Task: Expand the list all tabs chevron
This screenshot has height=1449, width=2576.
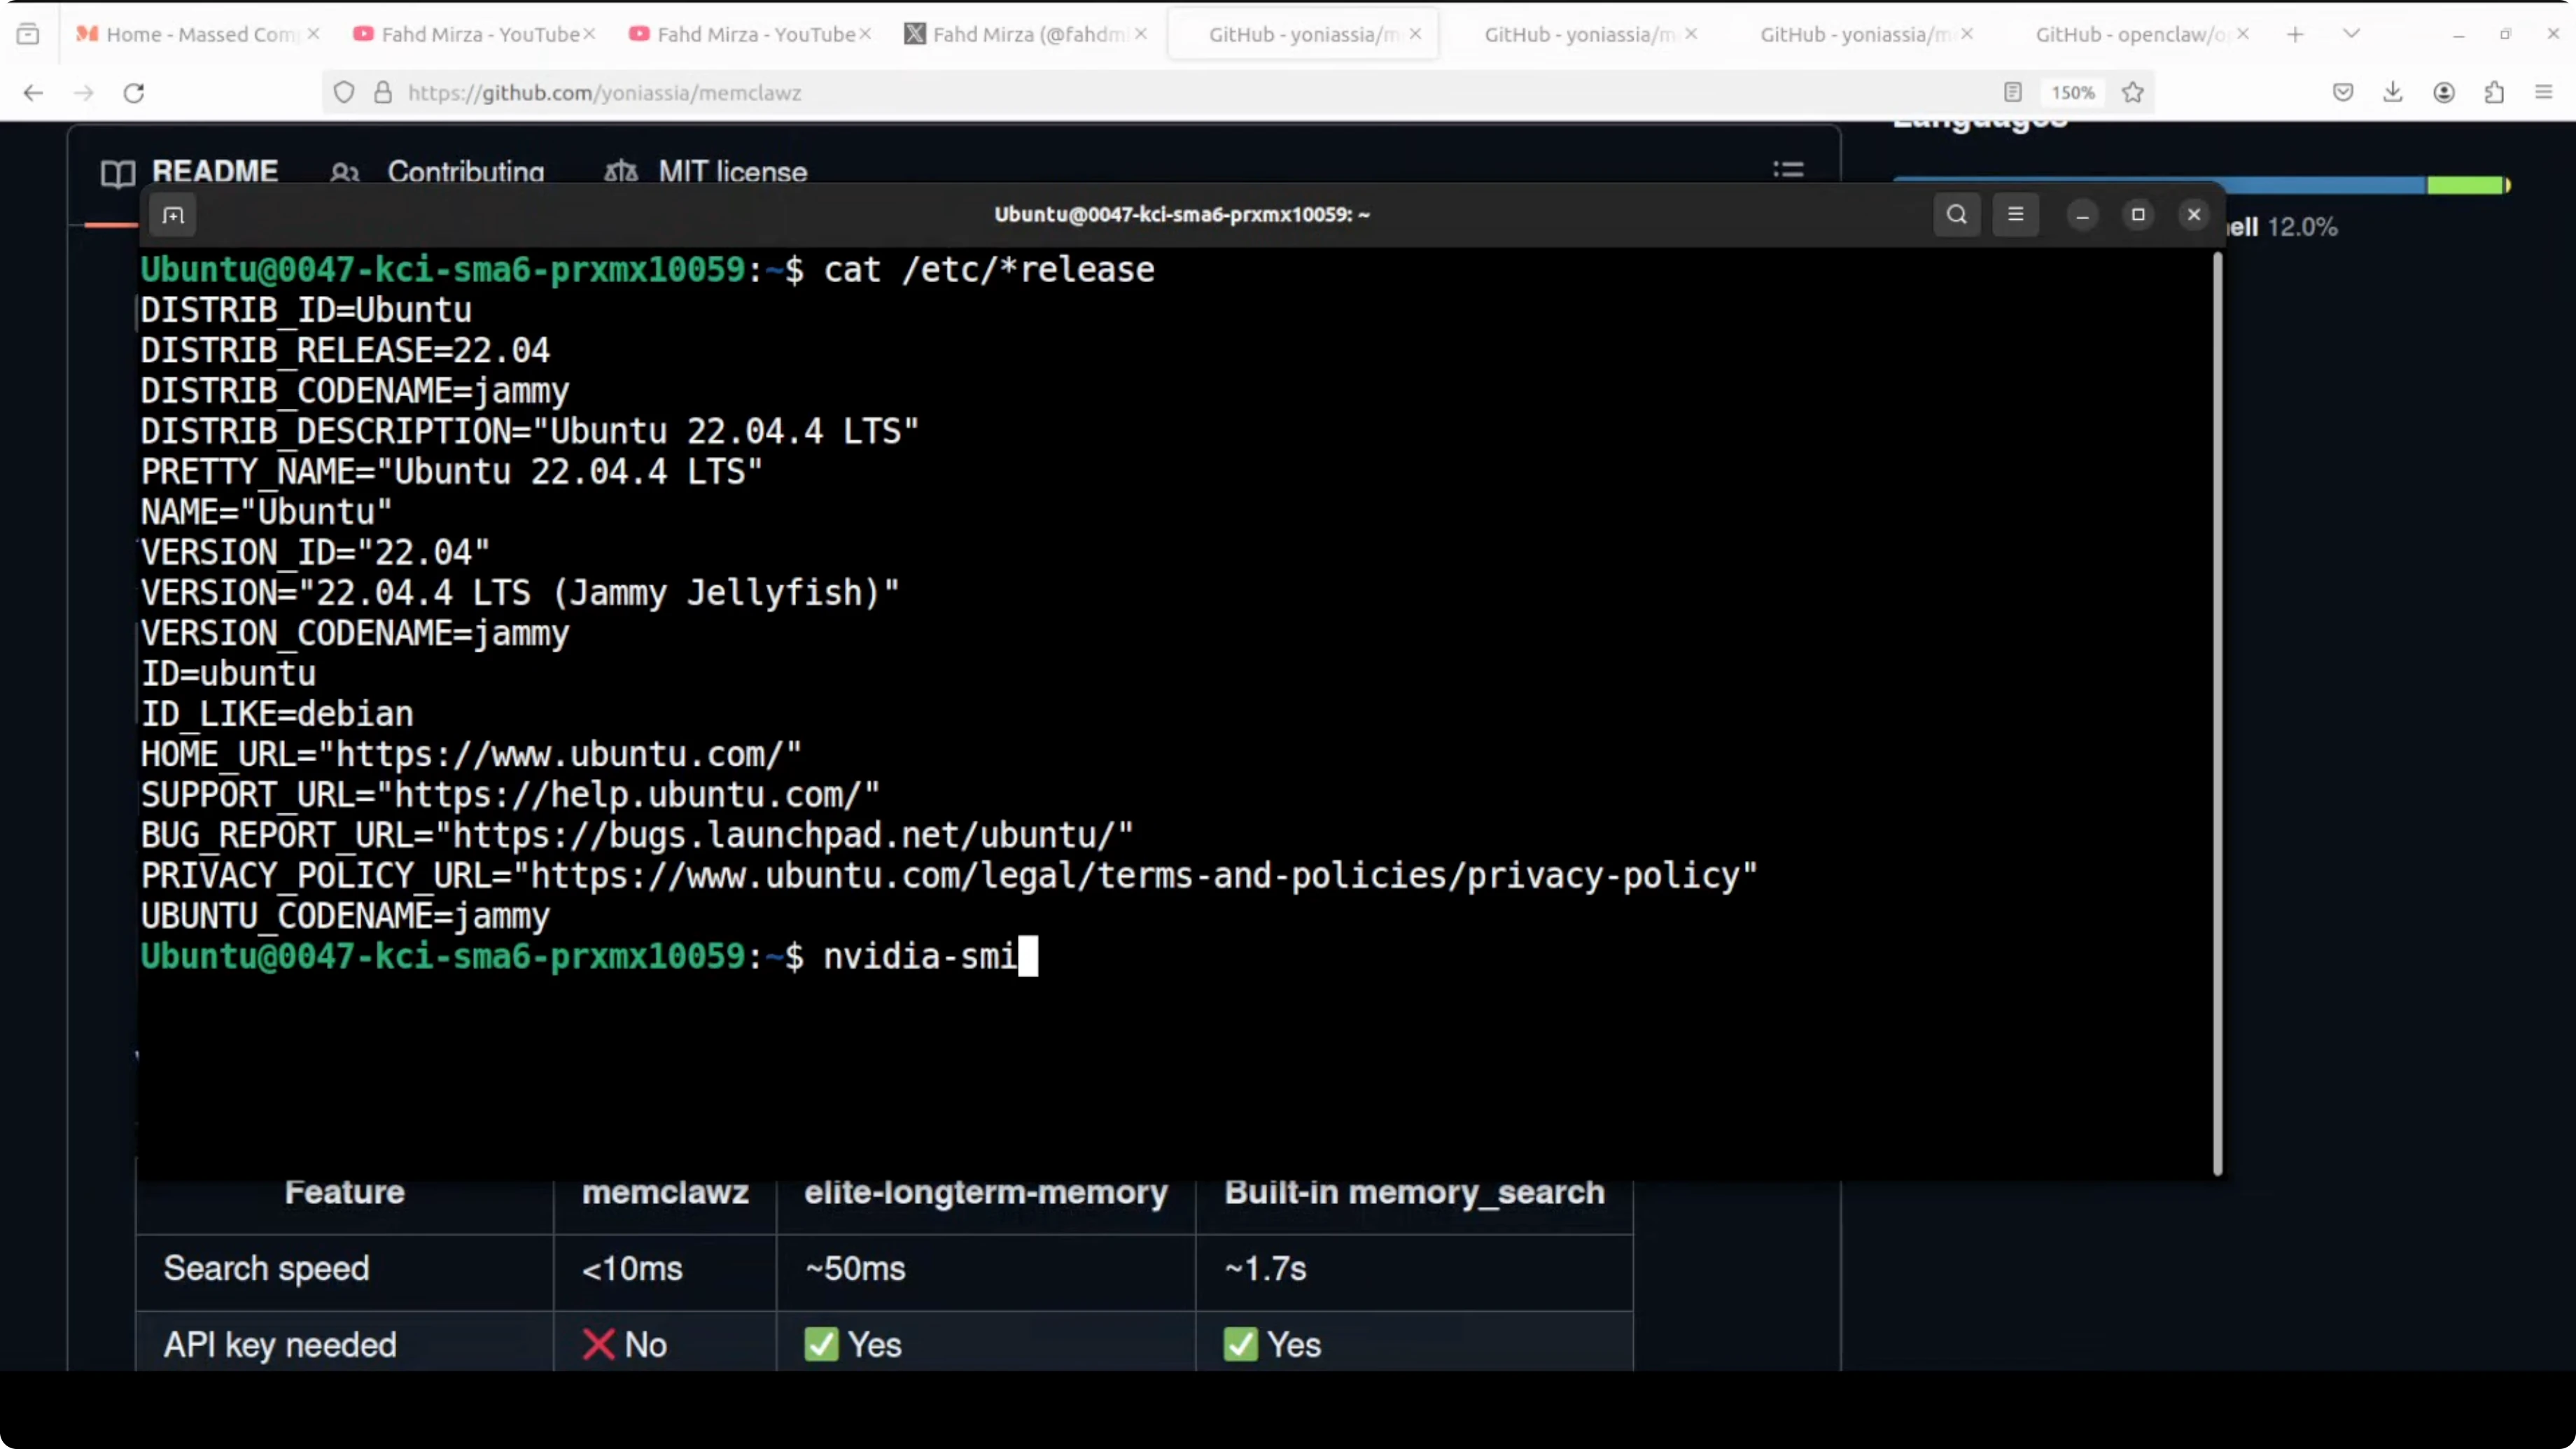Action: 2351,34
